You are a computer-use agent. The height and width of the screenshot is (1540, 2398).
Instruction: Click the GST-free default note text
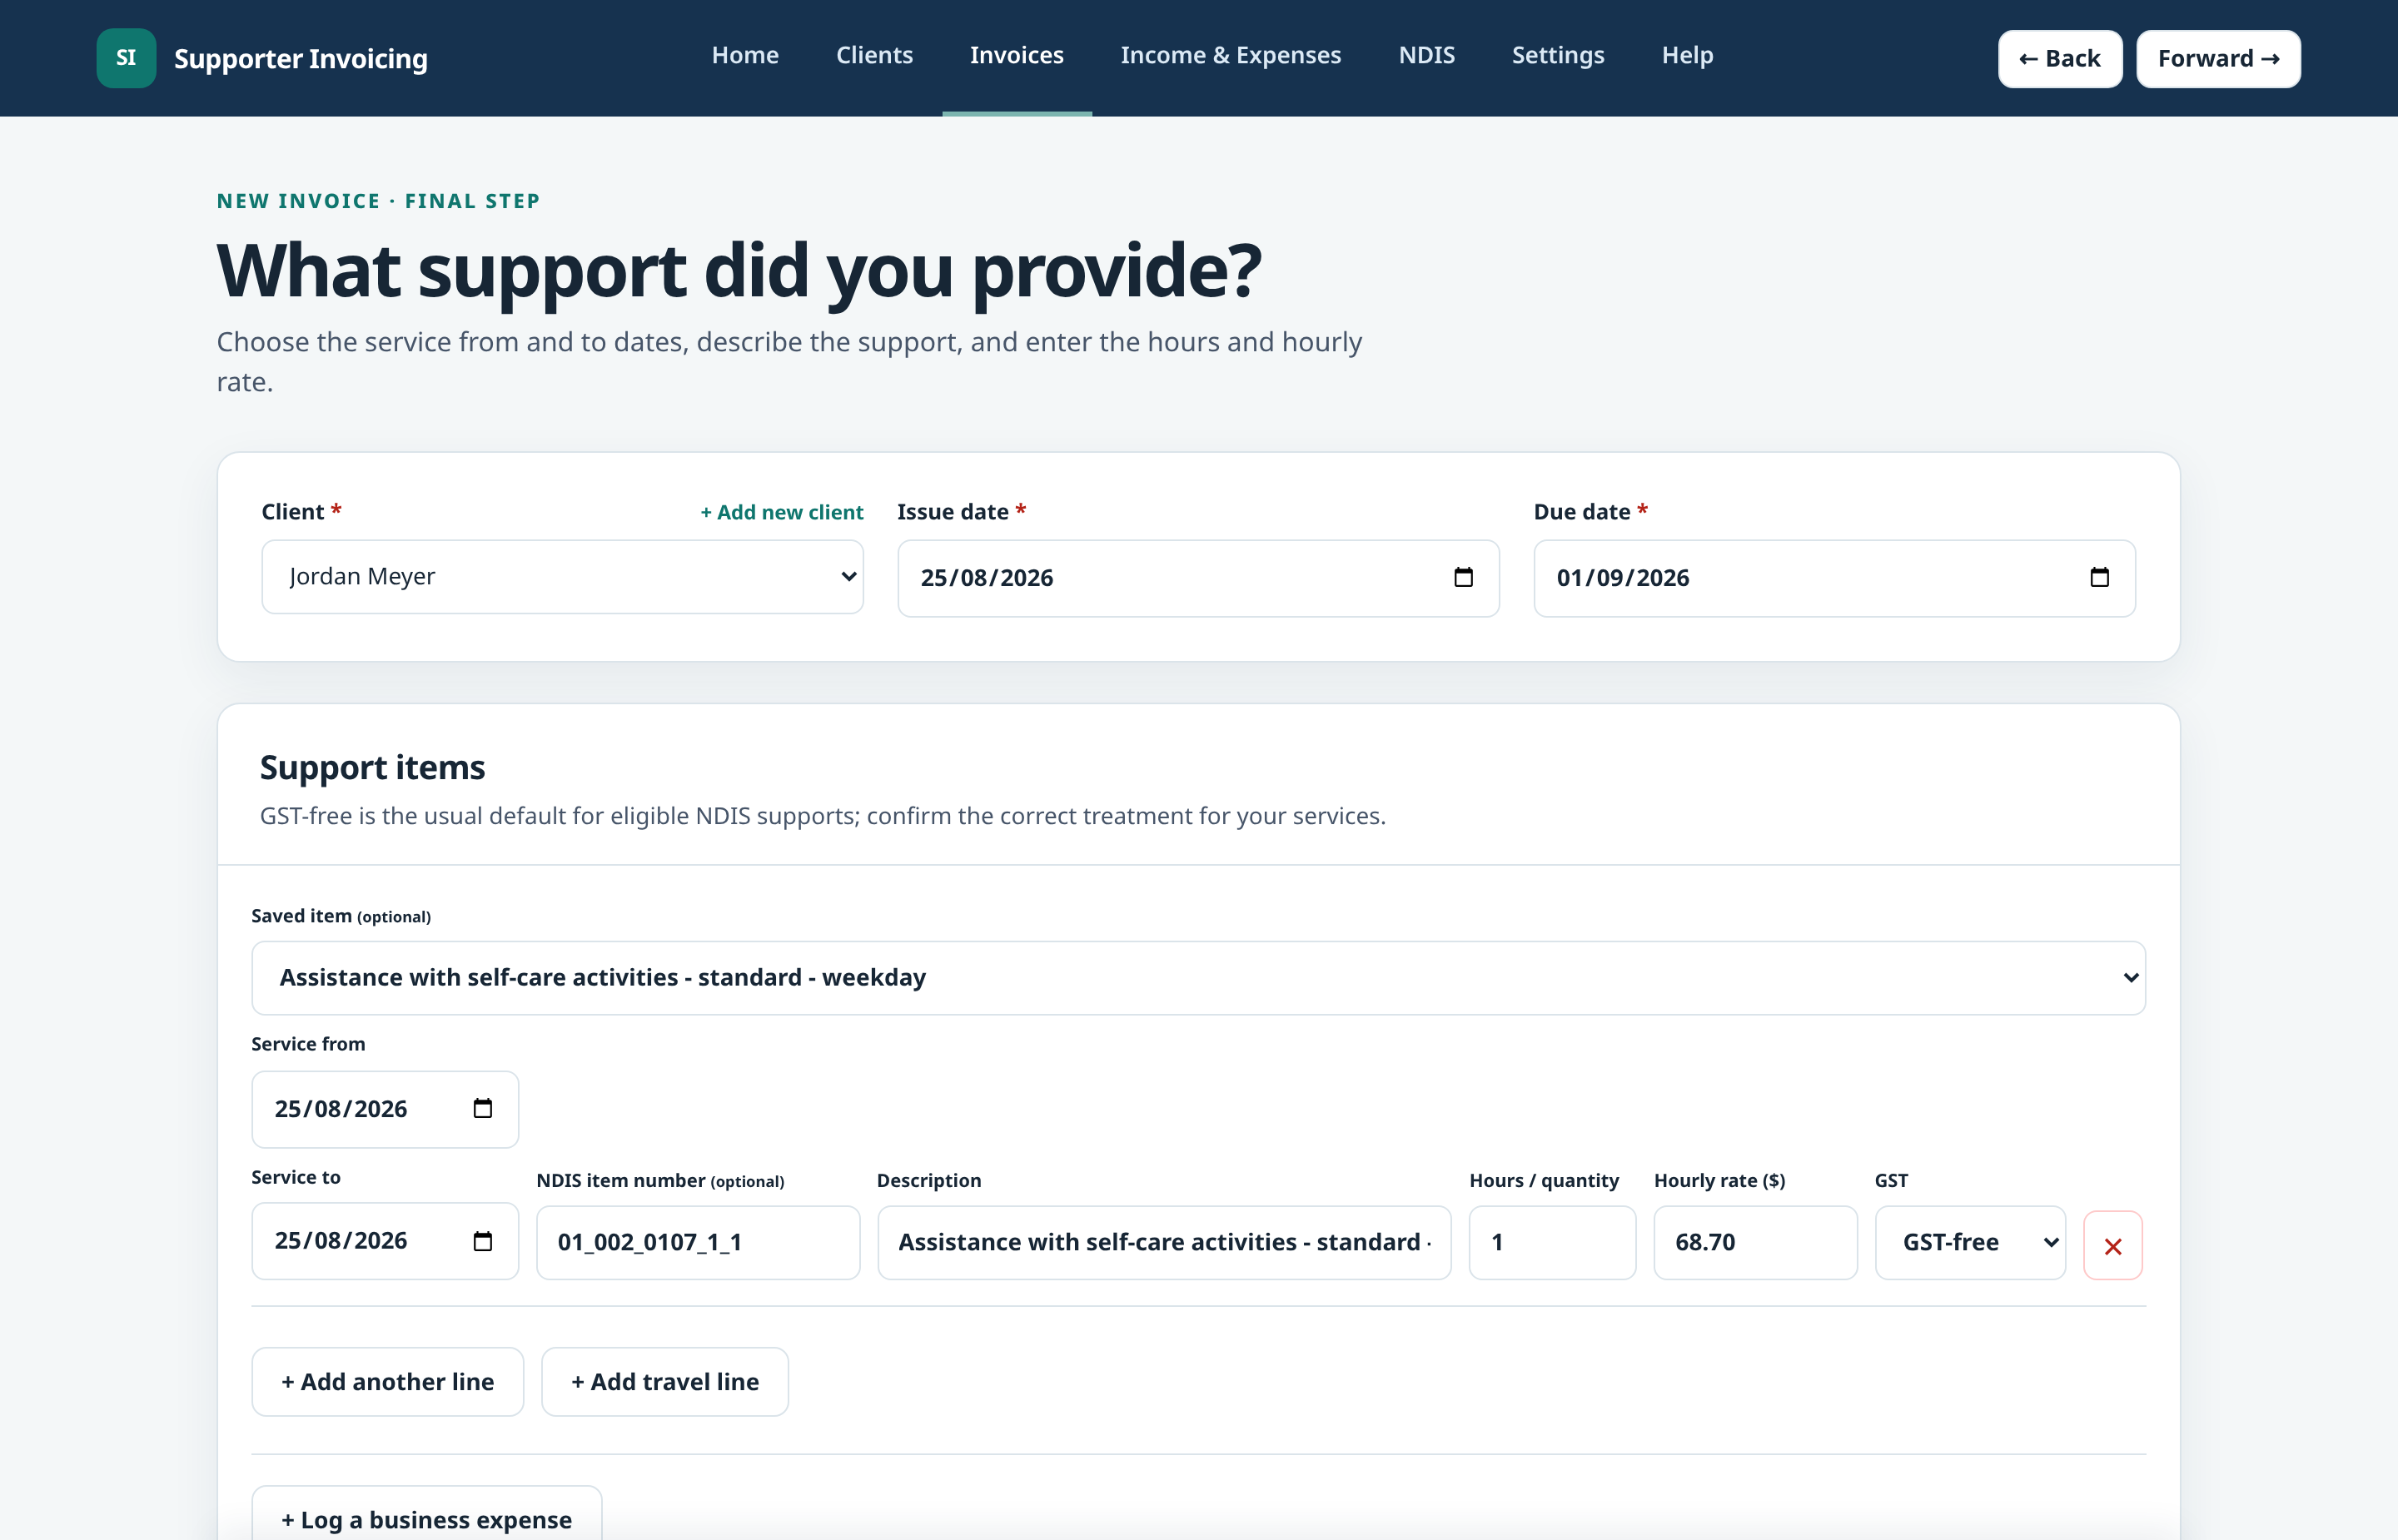click(x=823, y=816)
